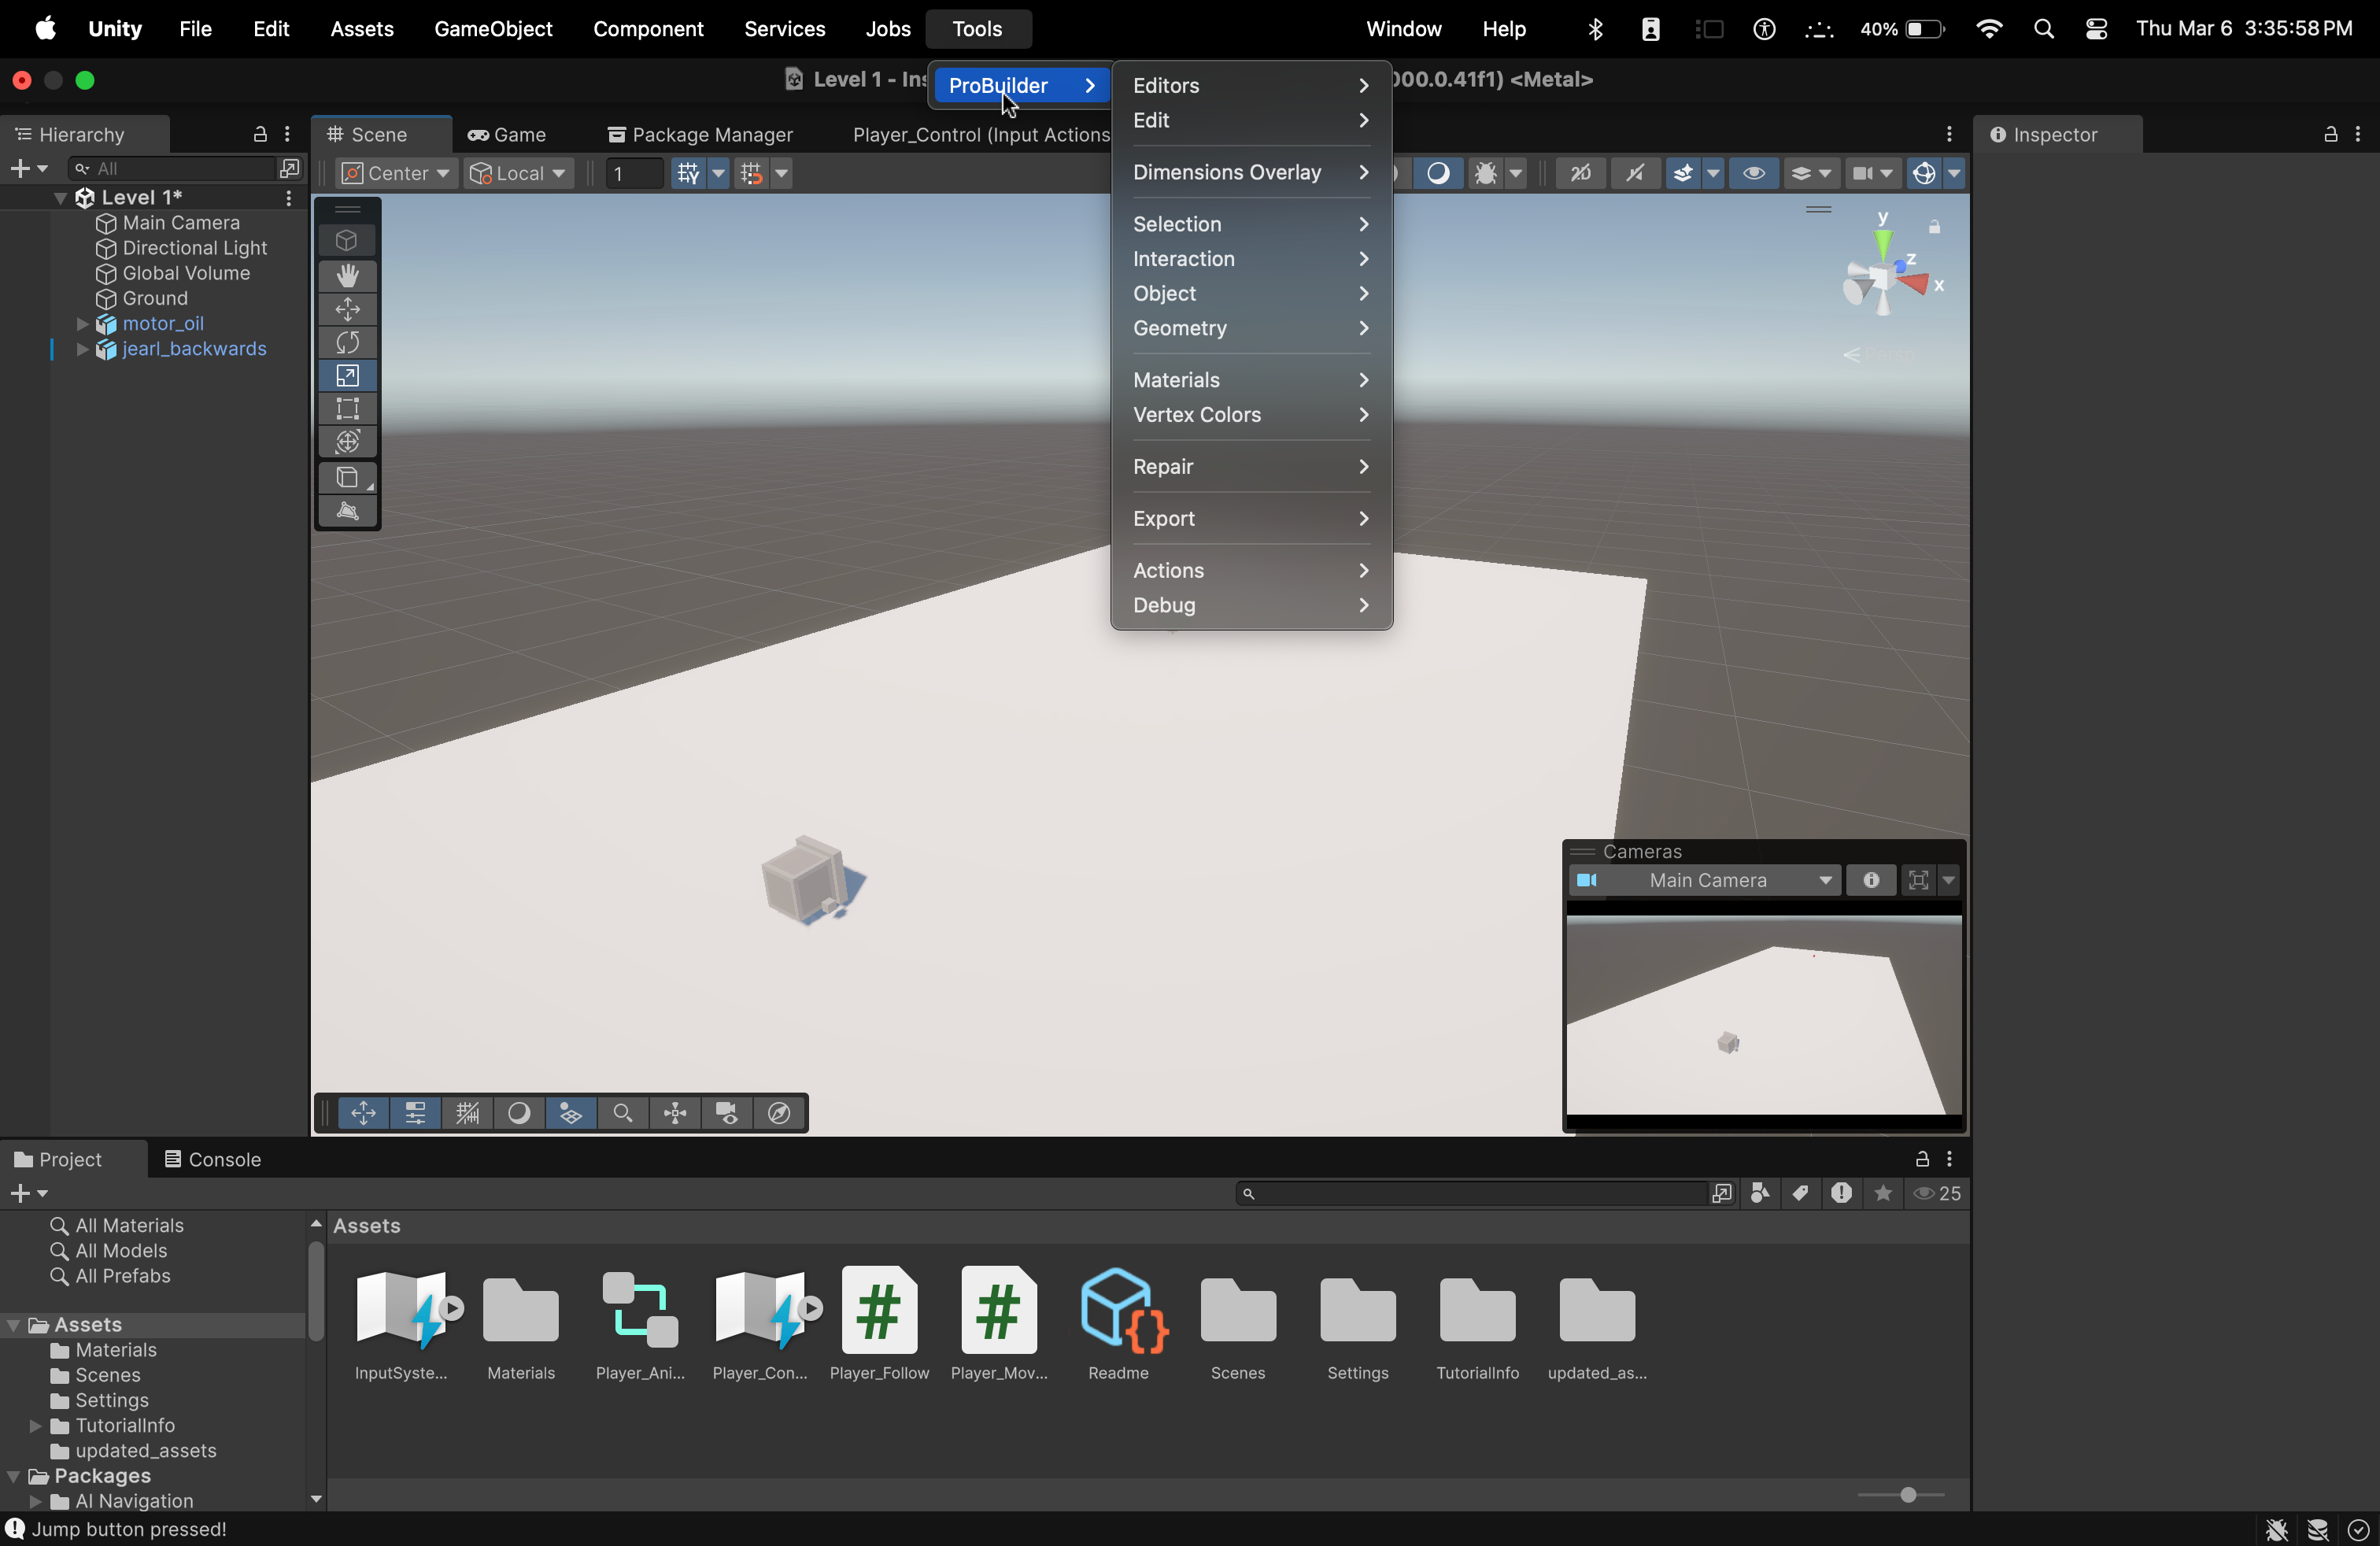The height and width of the screenshot is (1546, 2380).
Task: Toggle the Hierarchy panel lock
Action: tap(260, 134)
